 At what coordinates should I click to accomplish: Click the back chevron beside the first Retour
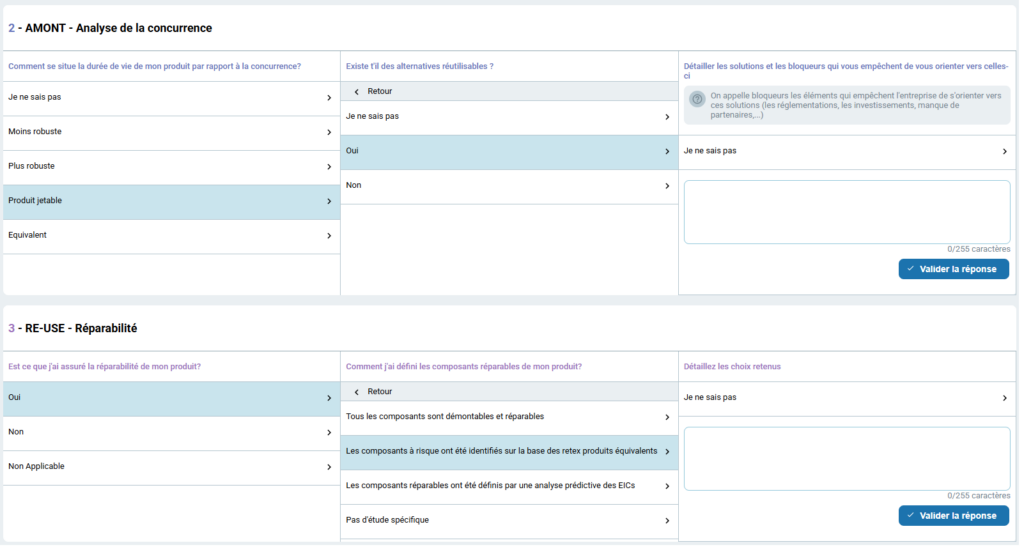(x=357, y=91)
